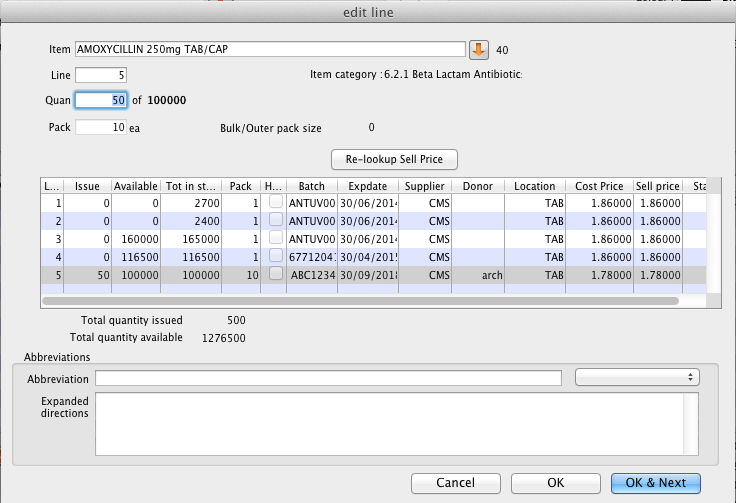Image resolution: width=736 pixels, height=503 pixels.
Task: Click the Supplier column header
Action: pos(424,186)
